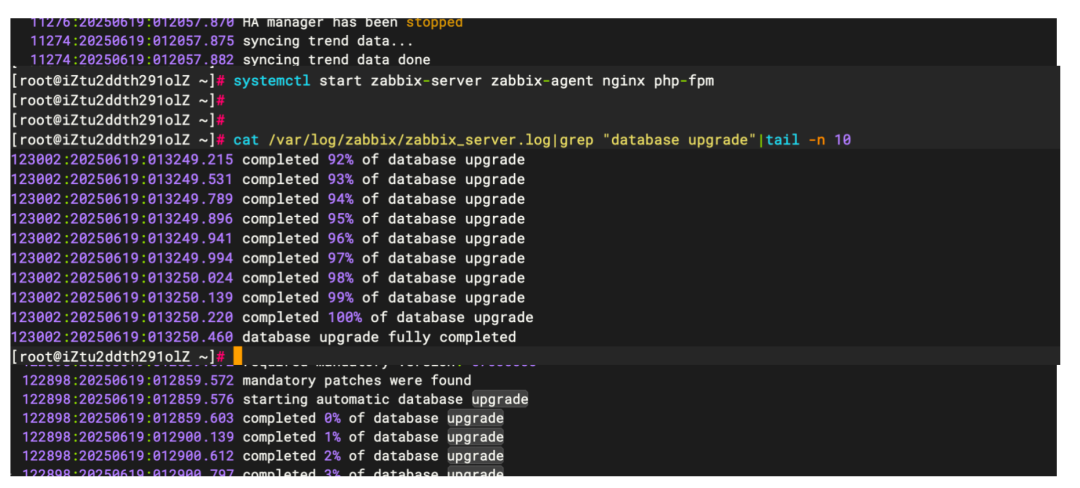Image resolution: width=1080 pixels, height=488 pixels.
Task: Click the last prompt '[root@iZtu2ddth291olZ ~]#' before the cursor
Action: click(x=118, y=357)
